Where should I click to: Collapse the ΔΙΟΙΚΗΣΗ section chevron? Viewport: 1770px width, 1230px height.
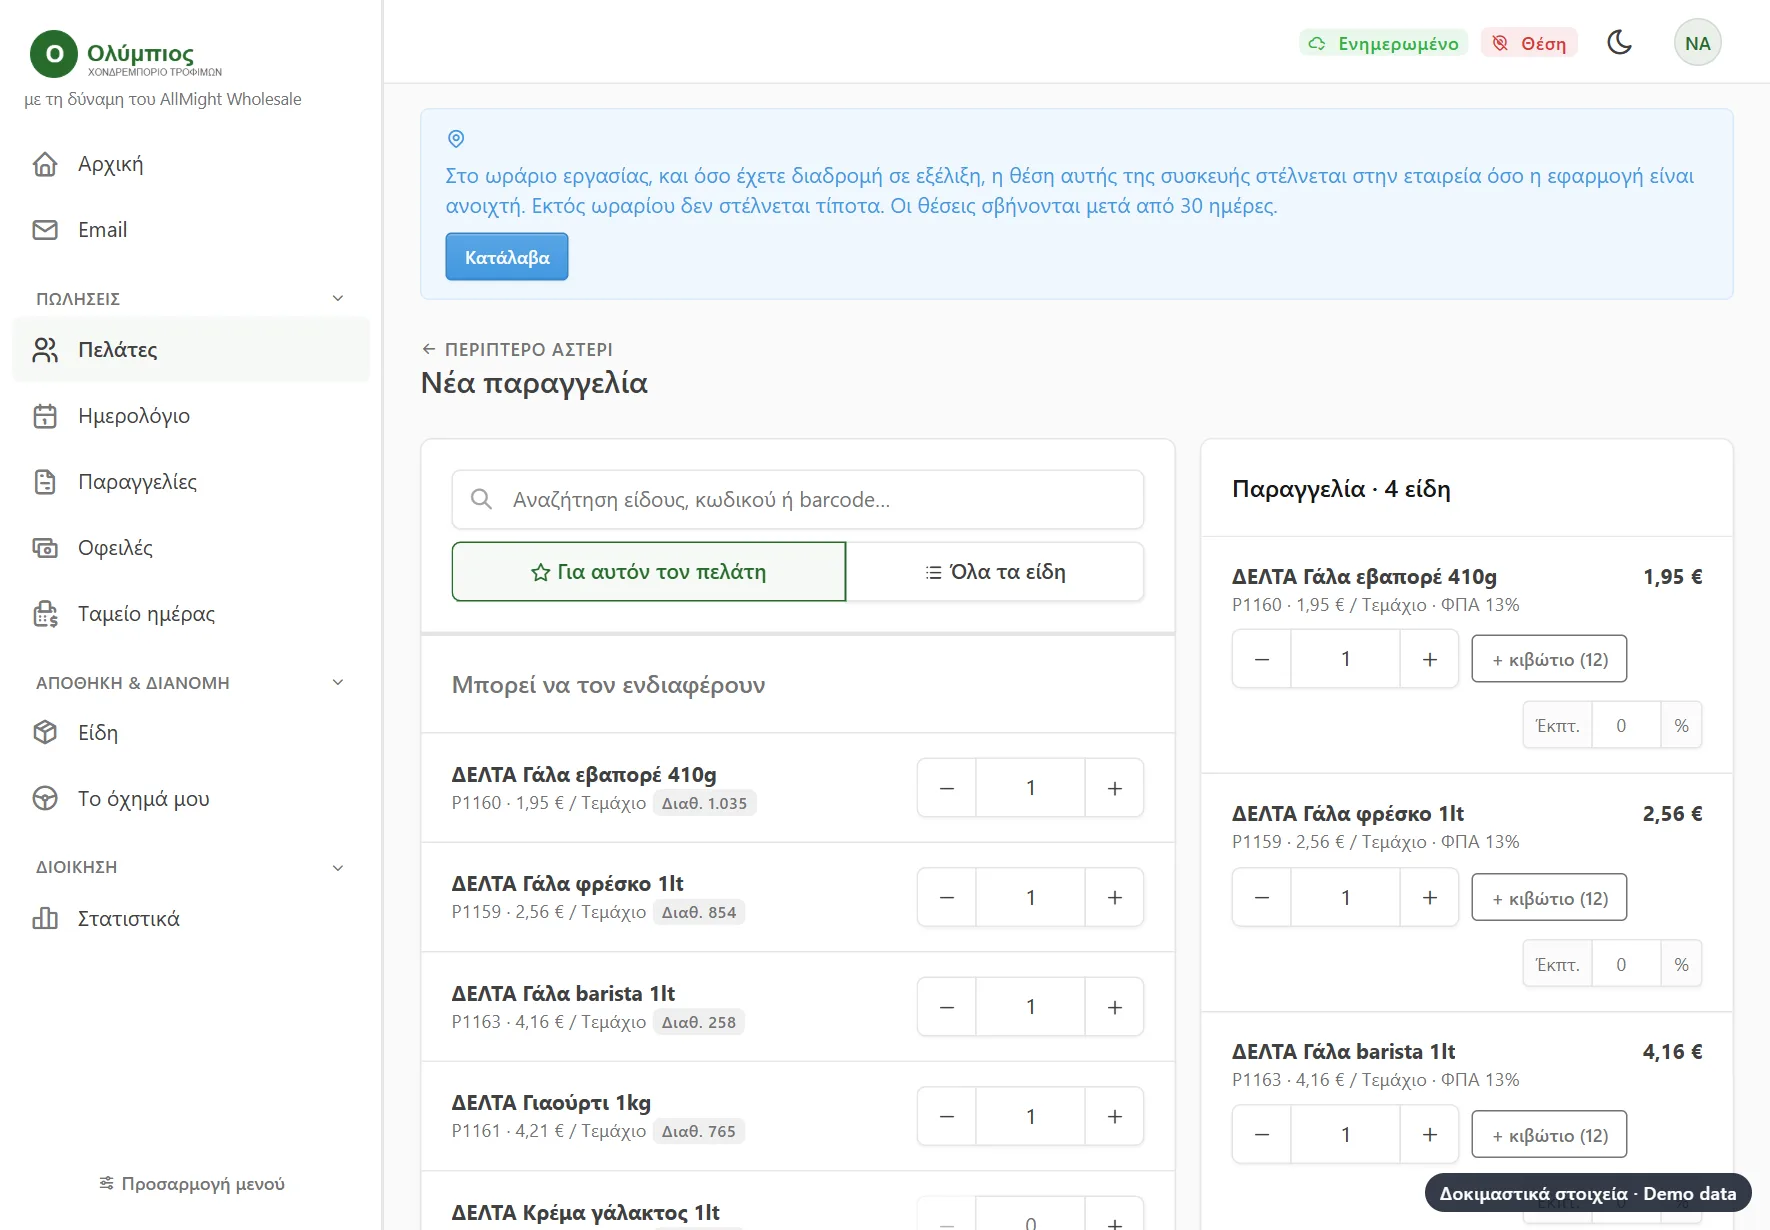(x=338, y=867)
